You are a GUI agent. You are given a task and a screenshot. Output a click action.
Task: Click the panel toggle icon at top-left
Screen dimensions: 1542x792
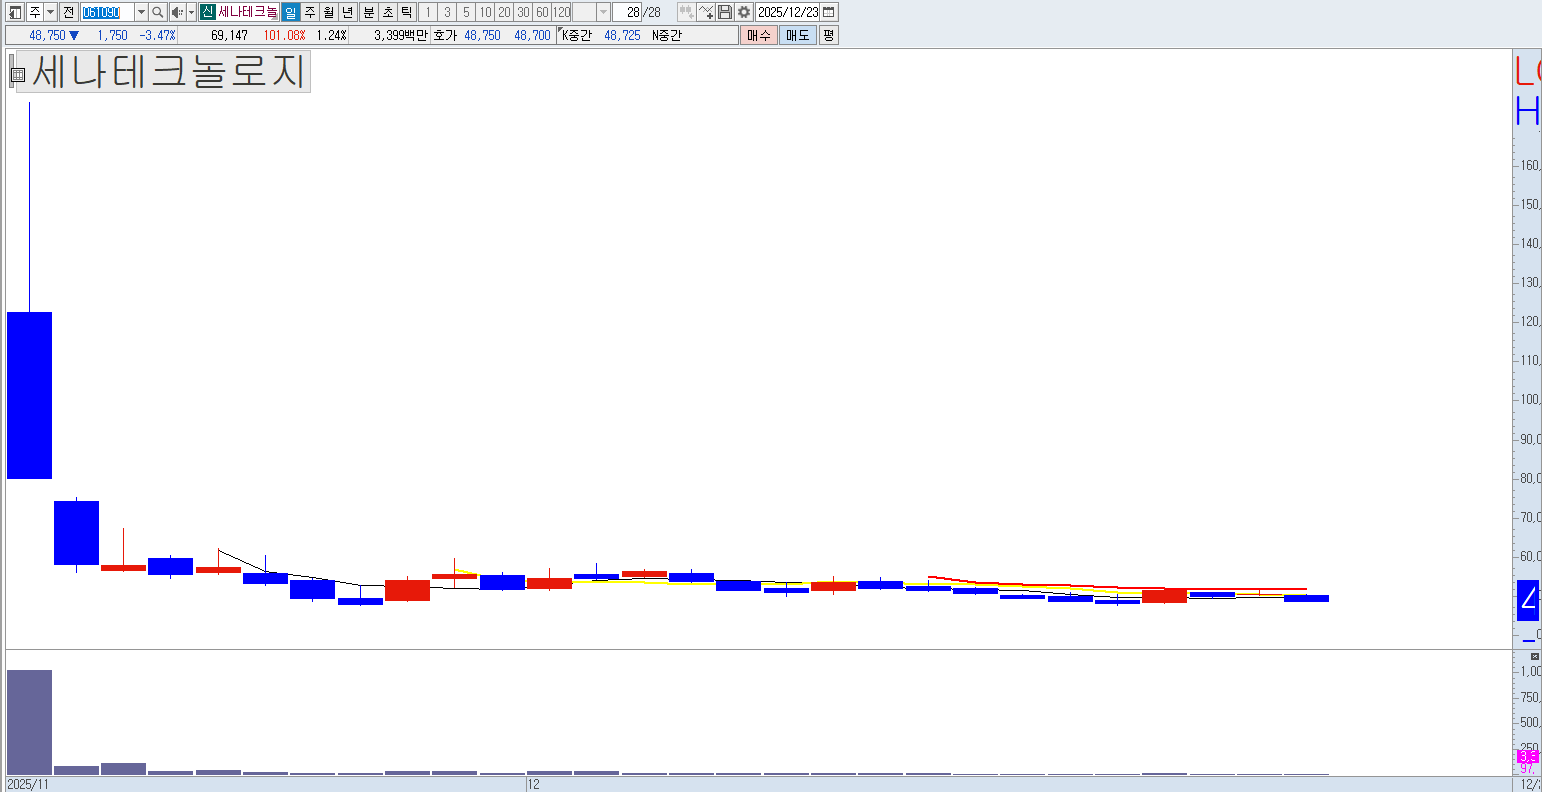(x=15, y=12)
